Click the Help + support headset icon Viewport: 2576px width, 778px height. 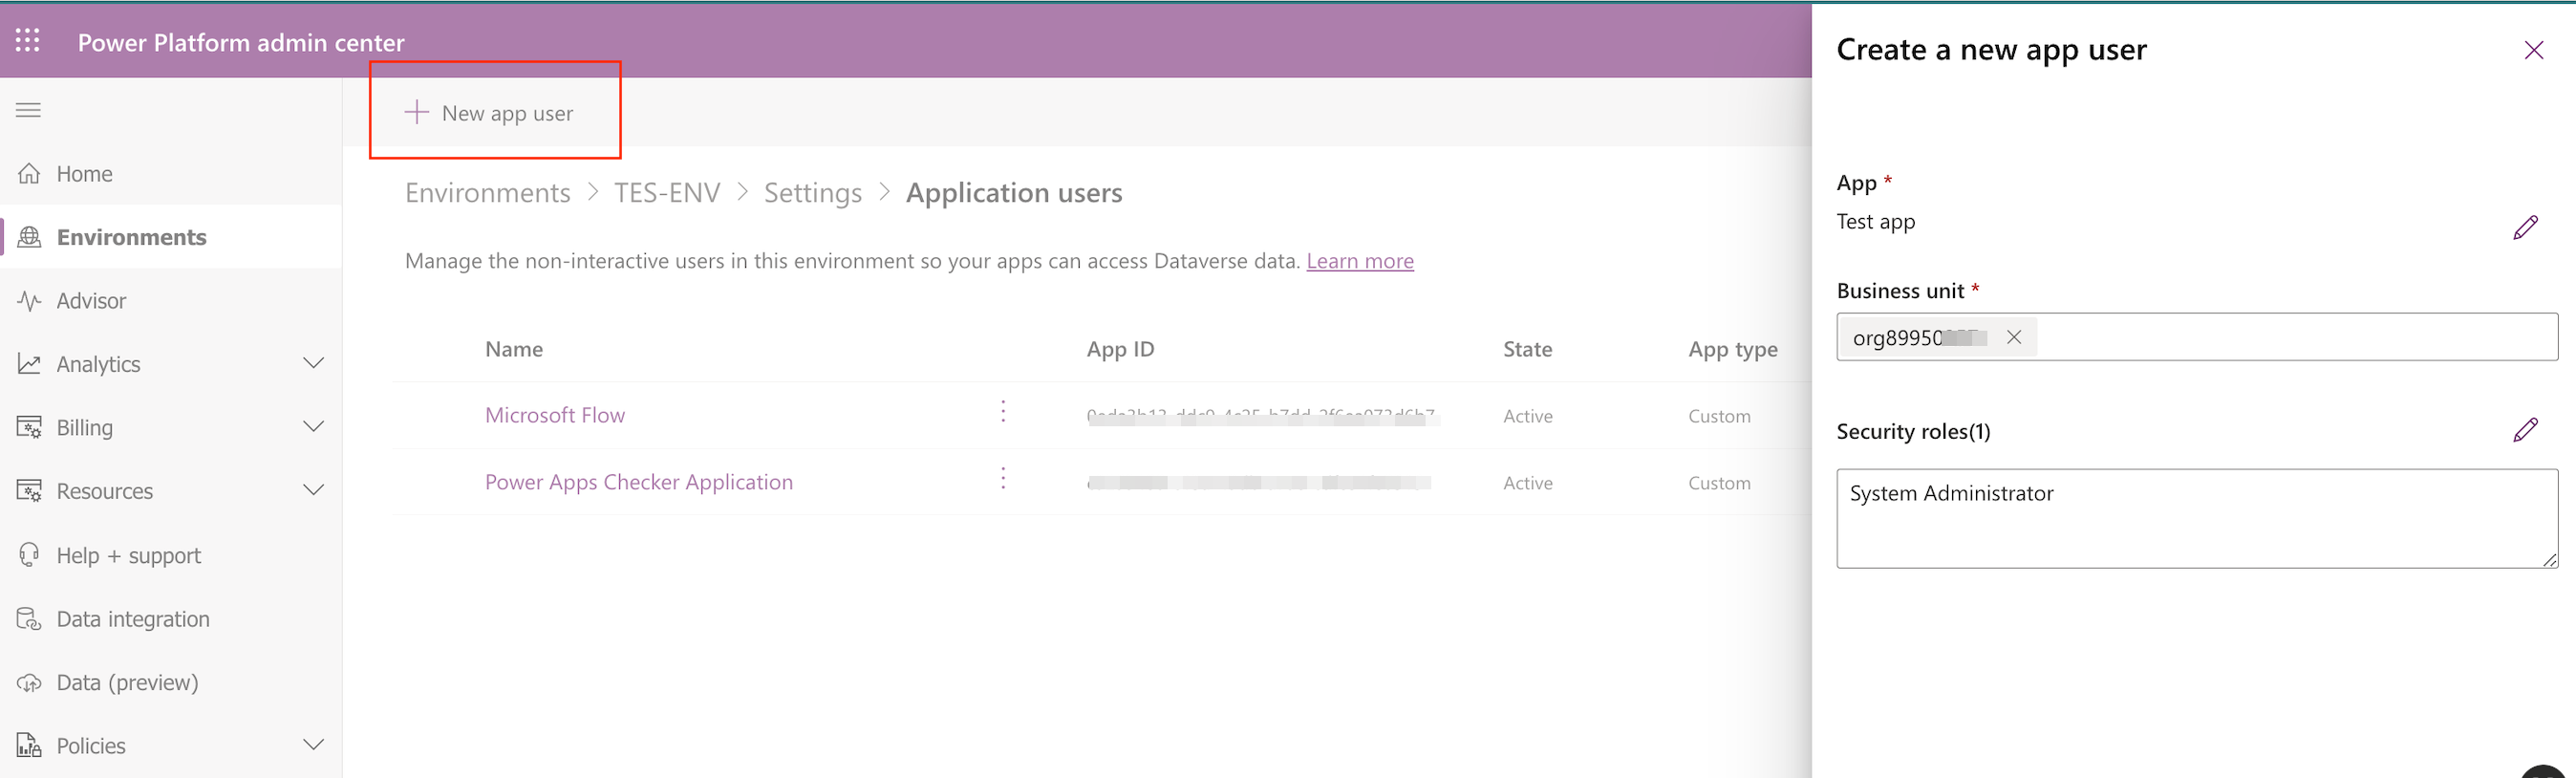tap(30, 555)
